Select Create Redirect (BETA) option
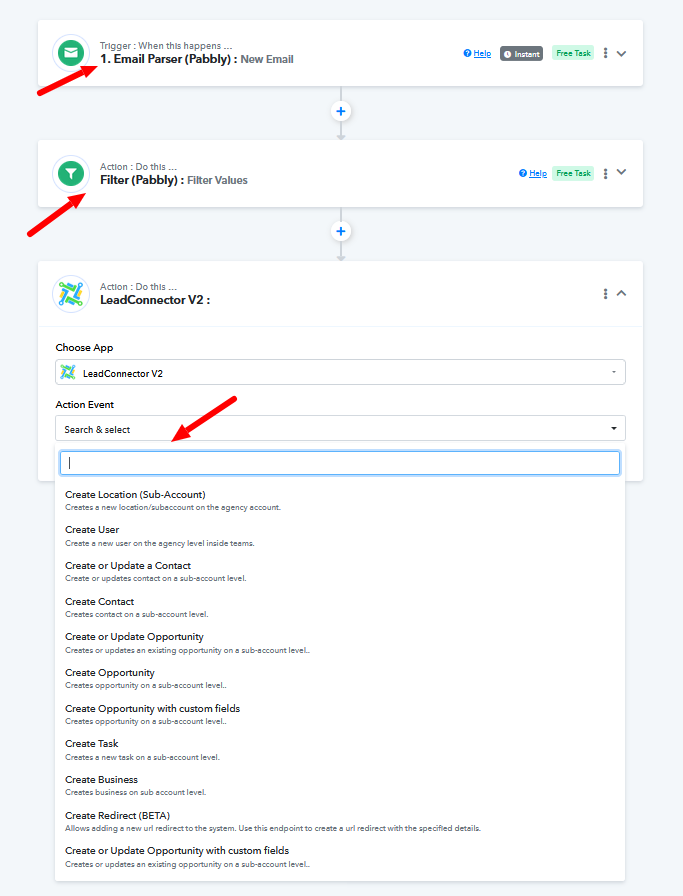 tap(340, 821)
